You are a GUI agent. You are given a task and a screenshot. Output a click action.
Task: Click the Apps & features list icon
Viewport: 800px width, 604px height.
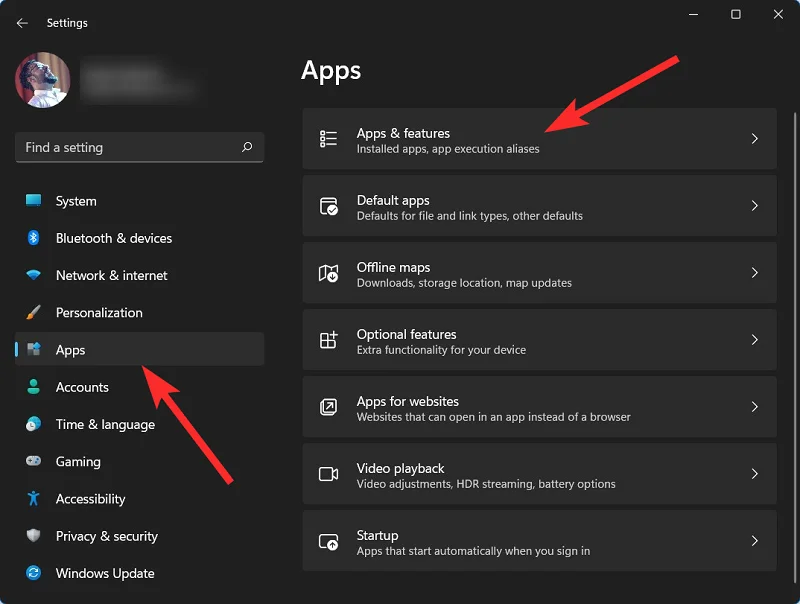click(328, 139)
